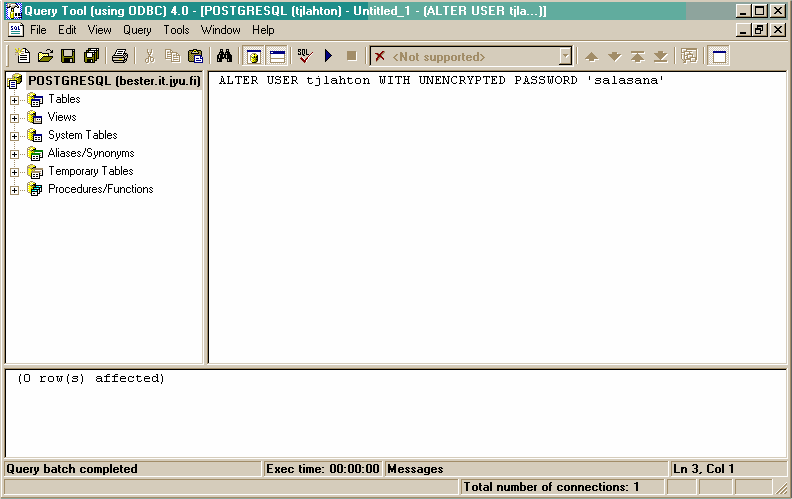Screen dimensions: 792x499
Task: Expand the System Tables node
Action: (x=15, y=136)
